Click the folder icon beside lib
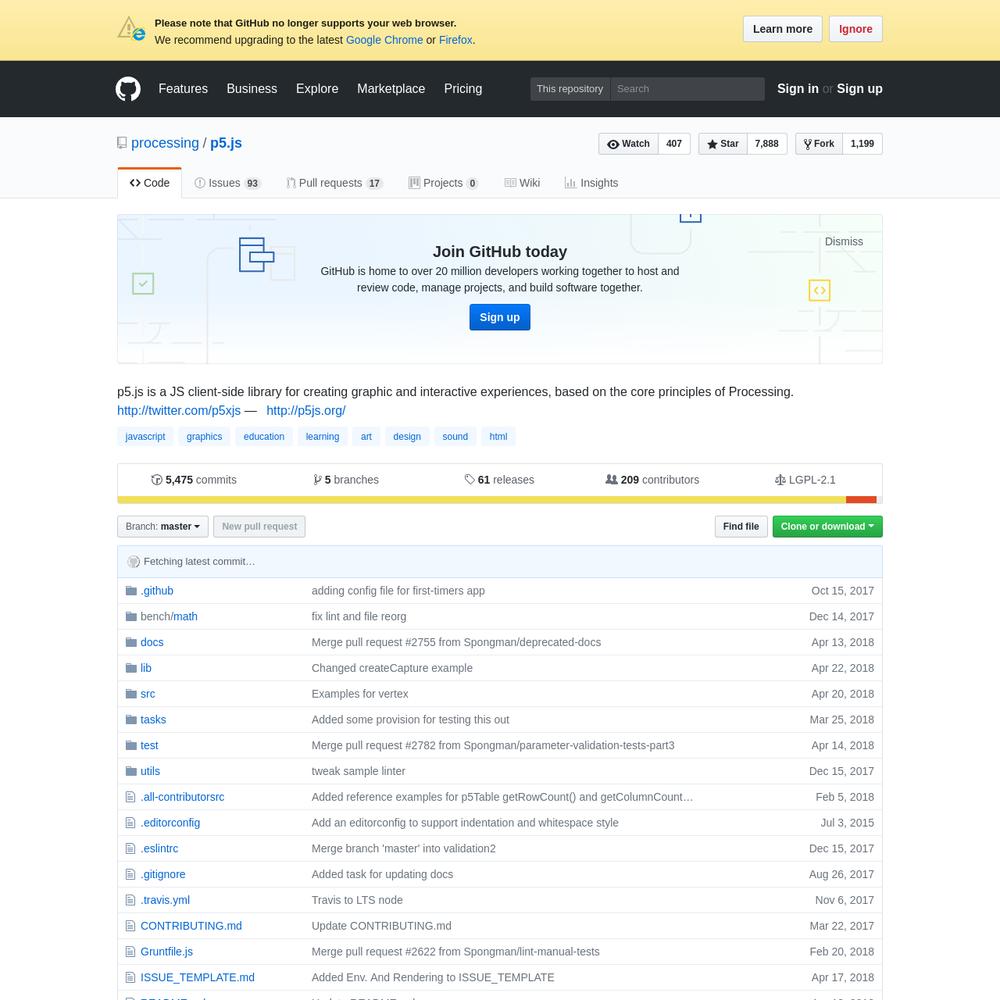Screen dimensions: 1000x1000 [x=131, y=668]
